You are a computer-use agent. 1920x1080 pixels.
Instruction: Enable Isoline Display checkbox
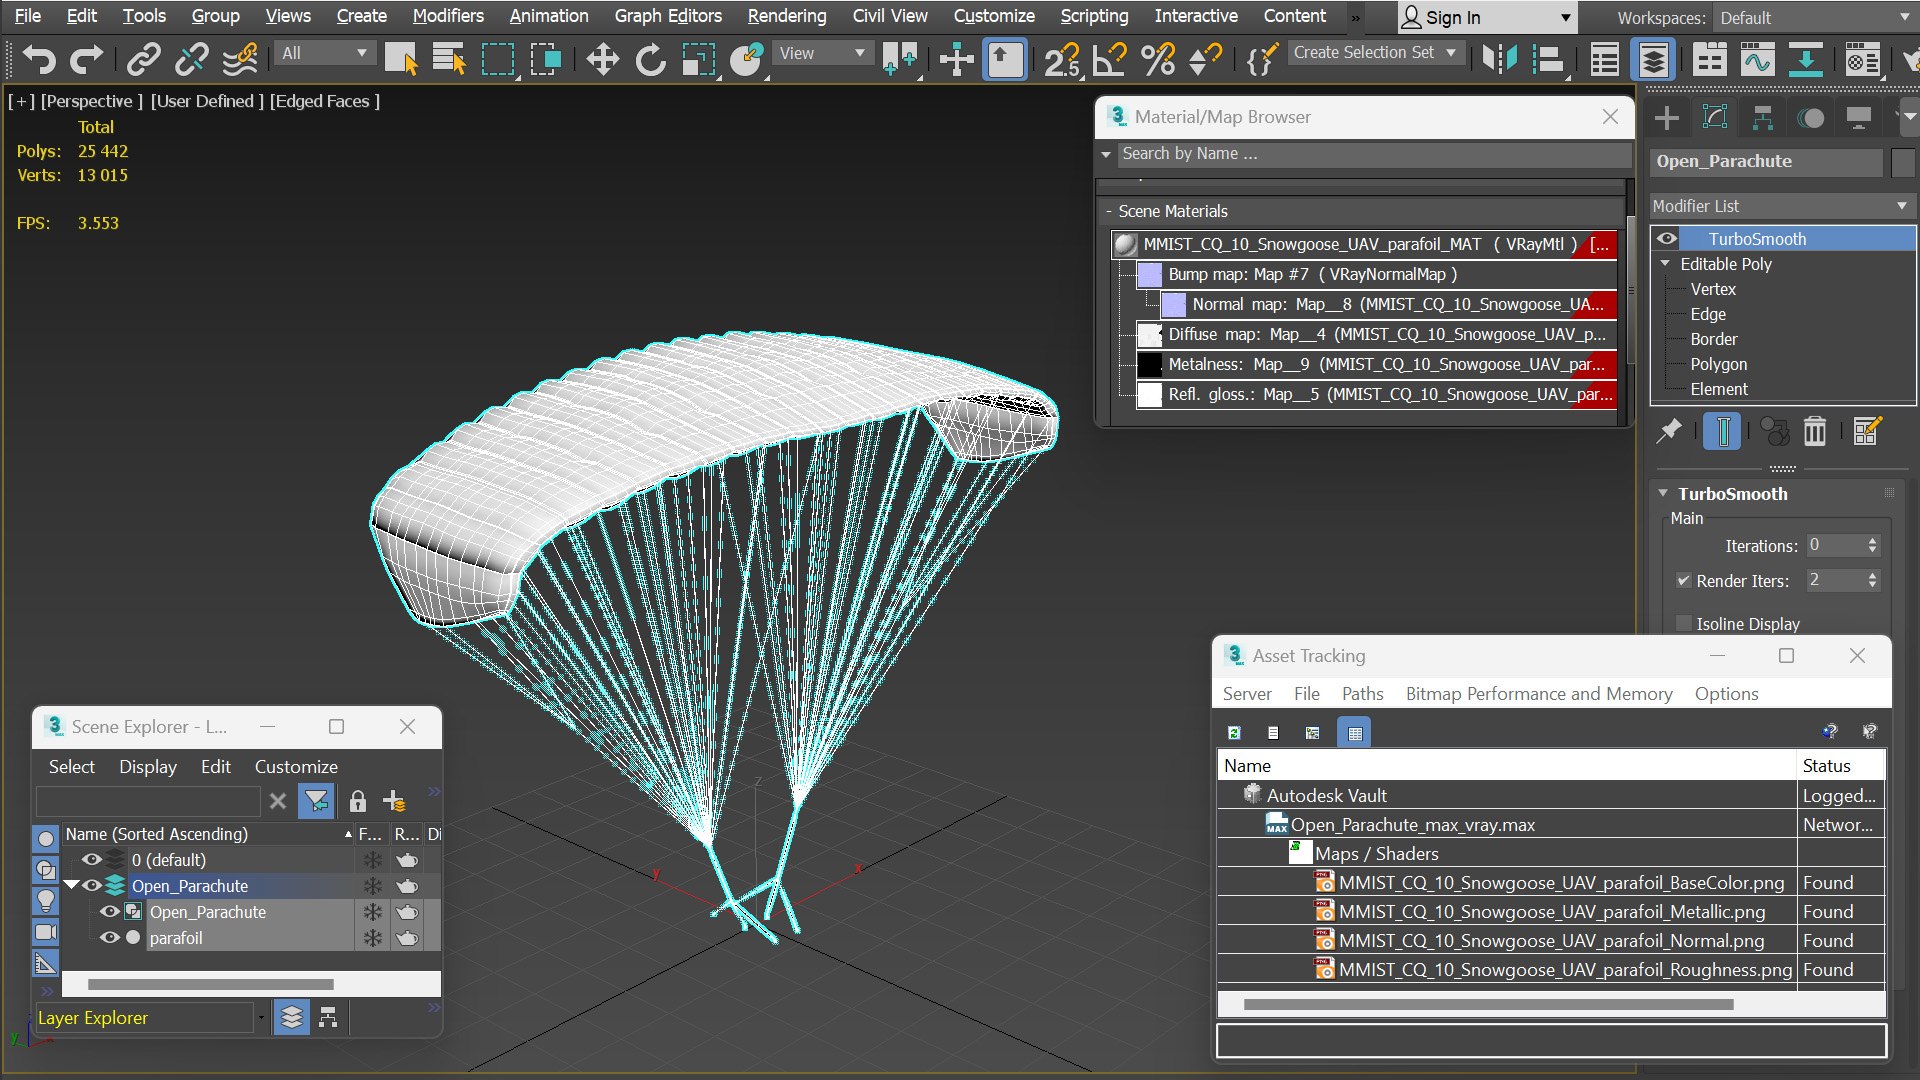(1683, 623)
